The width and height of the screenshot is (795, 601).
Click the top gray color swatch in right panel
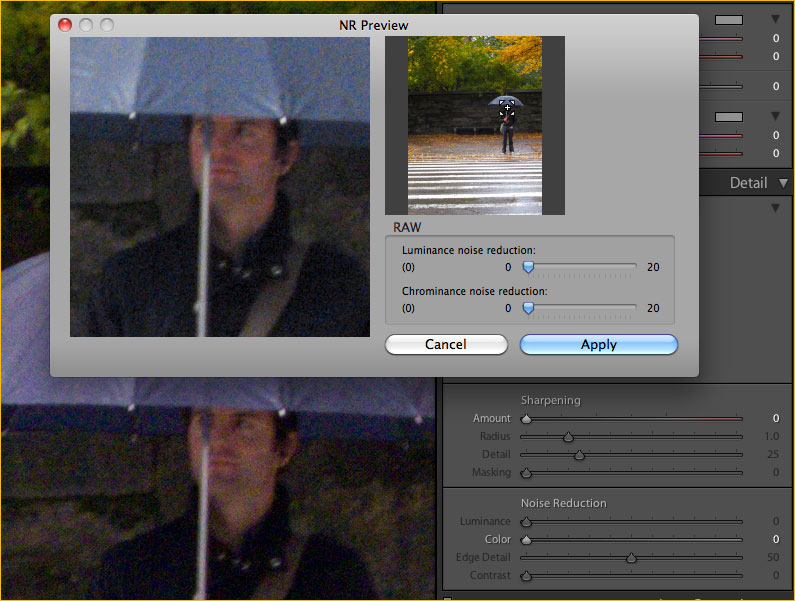point(729,20)
